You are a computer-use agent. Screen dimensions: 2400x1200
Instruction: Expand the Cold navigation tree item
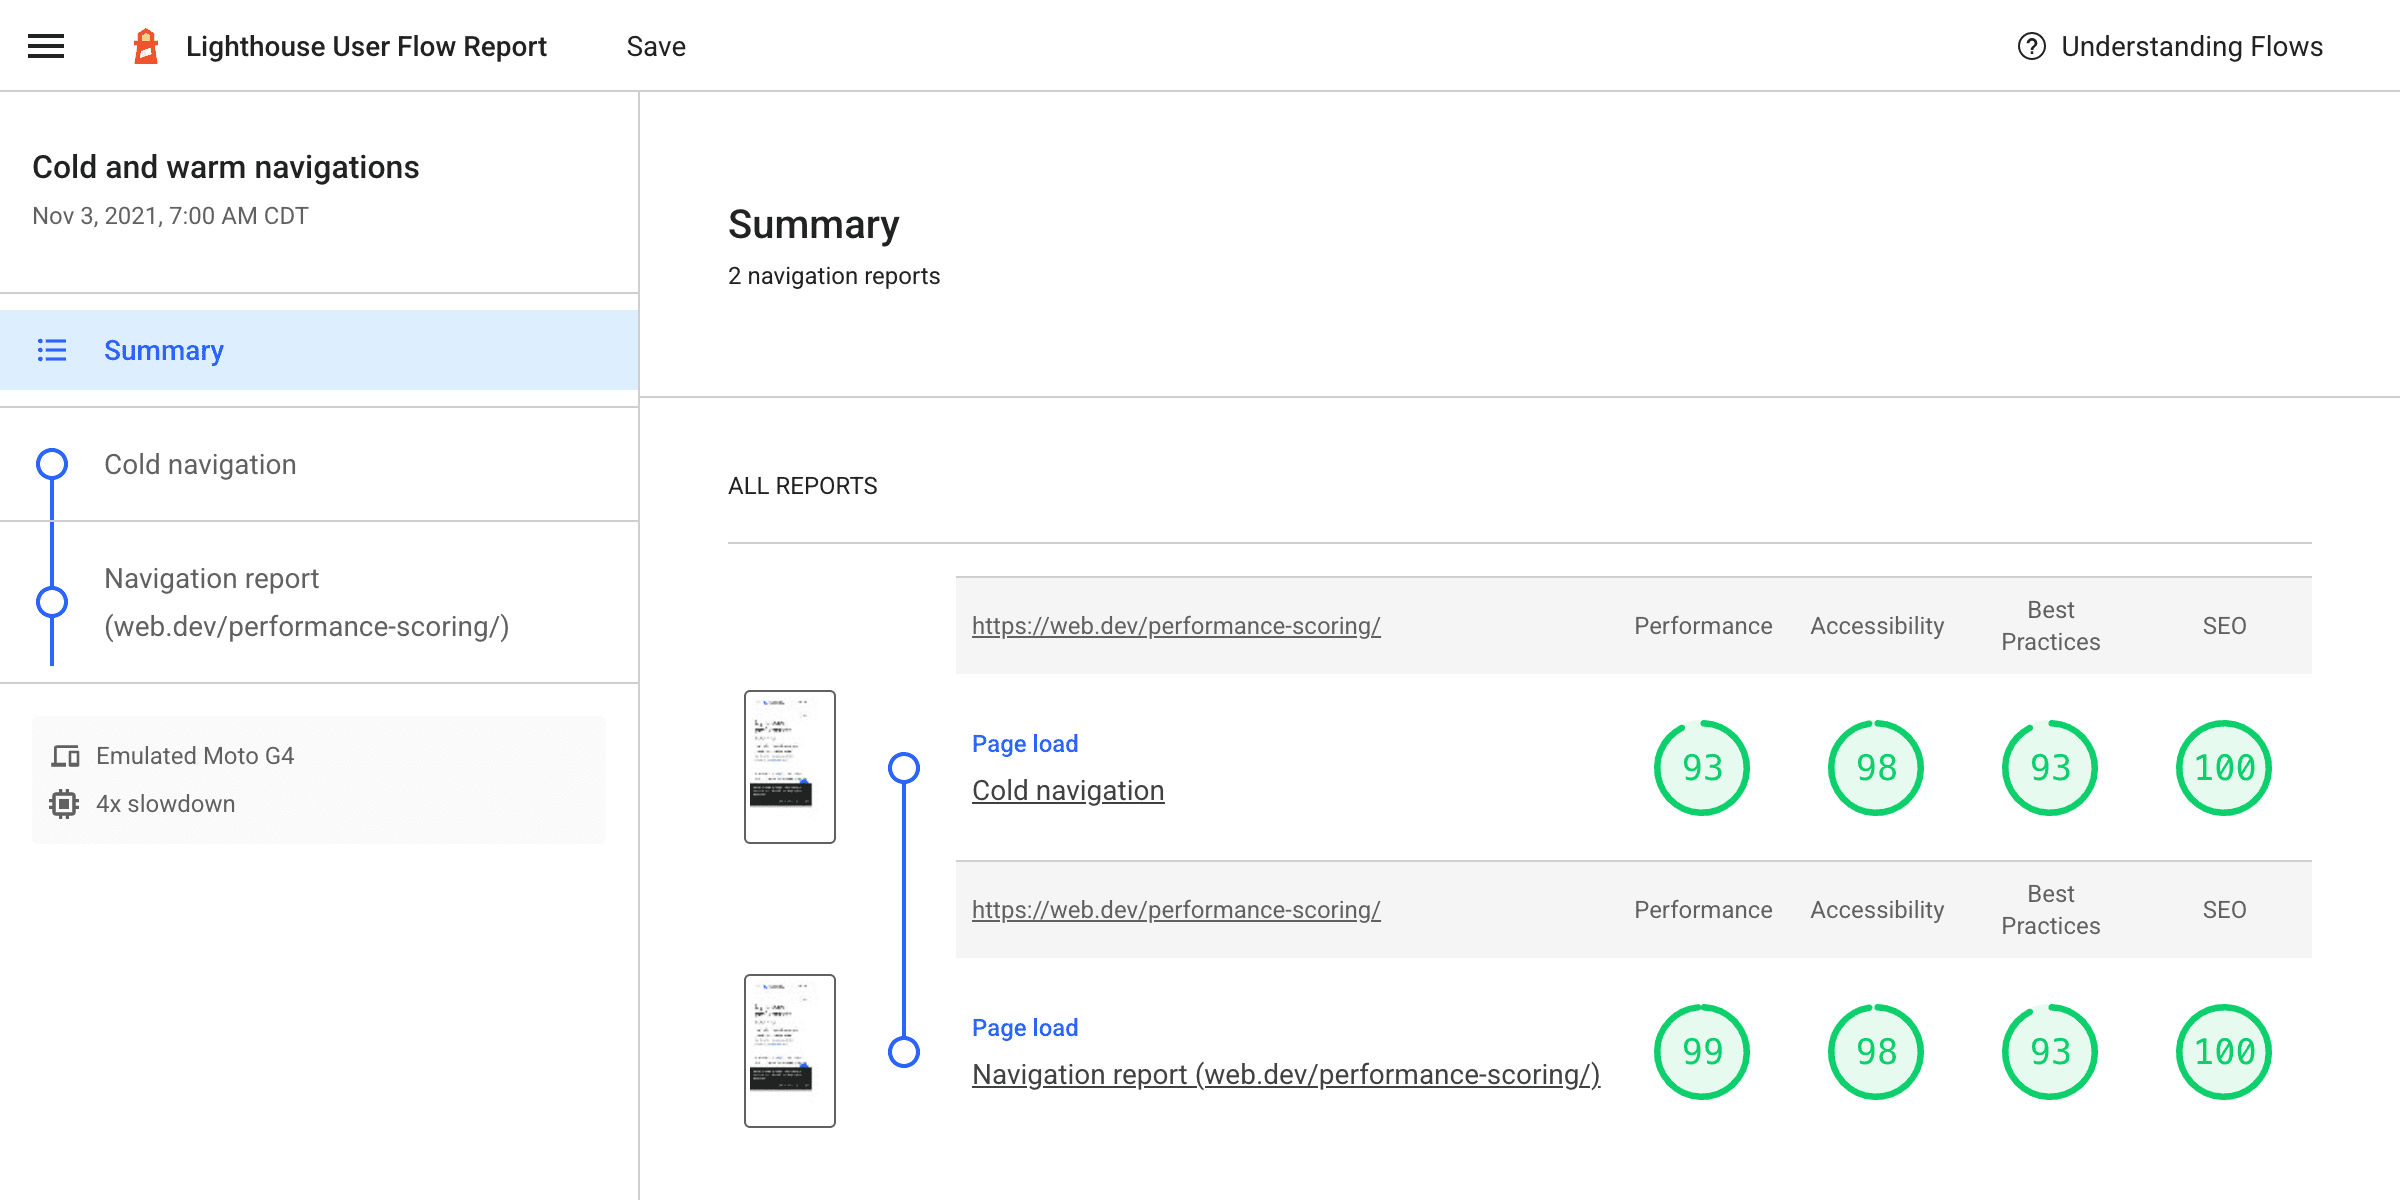click(201, 464)
